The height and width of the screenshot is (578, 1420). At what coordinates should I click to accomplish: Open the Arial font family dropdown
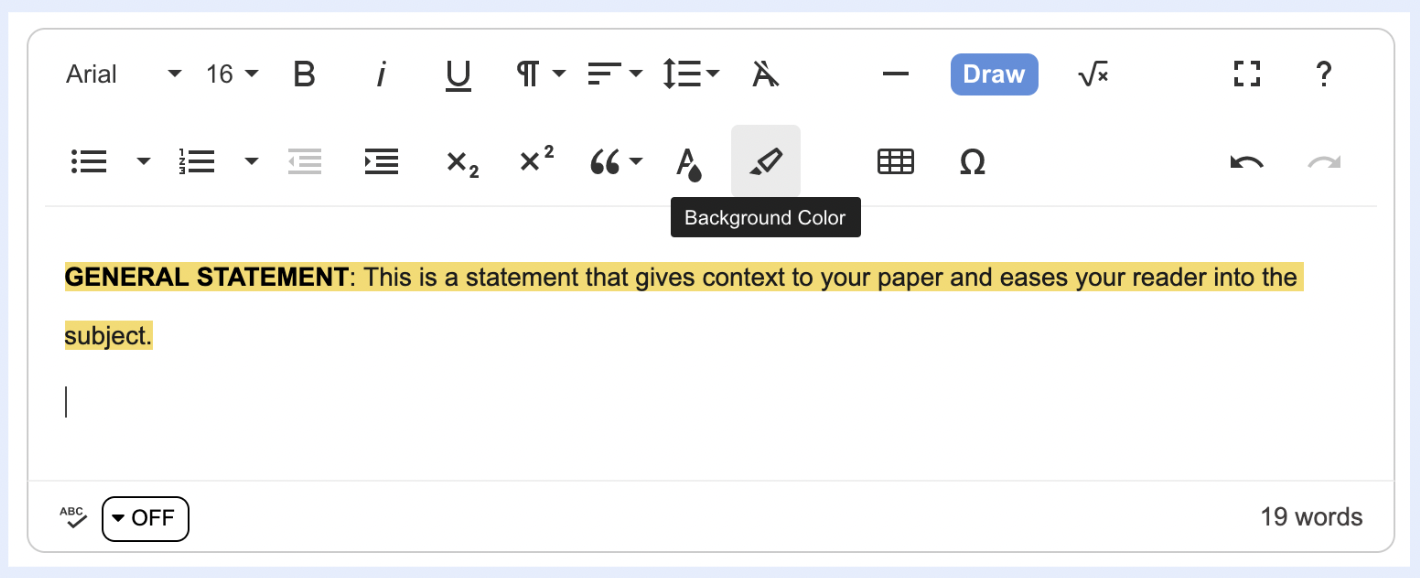[x=124, y=74]
